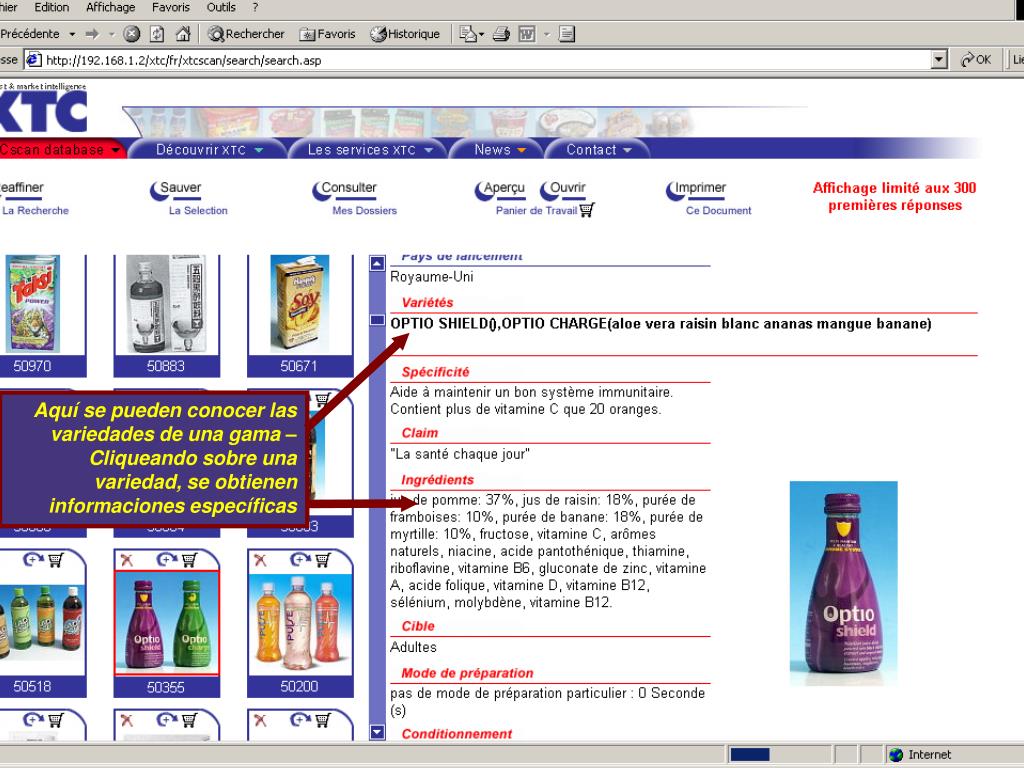
Task: Click the Discuss page toolbar icon
Action: [567, 34]
